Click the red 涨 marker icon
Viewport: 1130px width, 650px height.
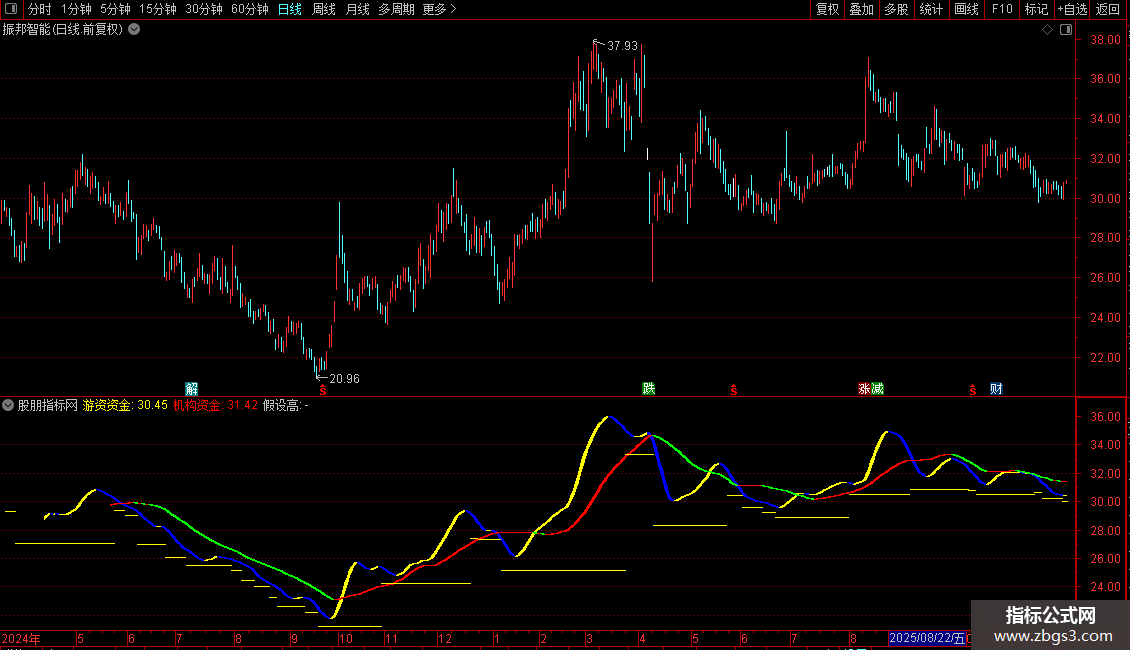[864, 388]
